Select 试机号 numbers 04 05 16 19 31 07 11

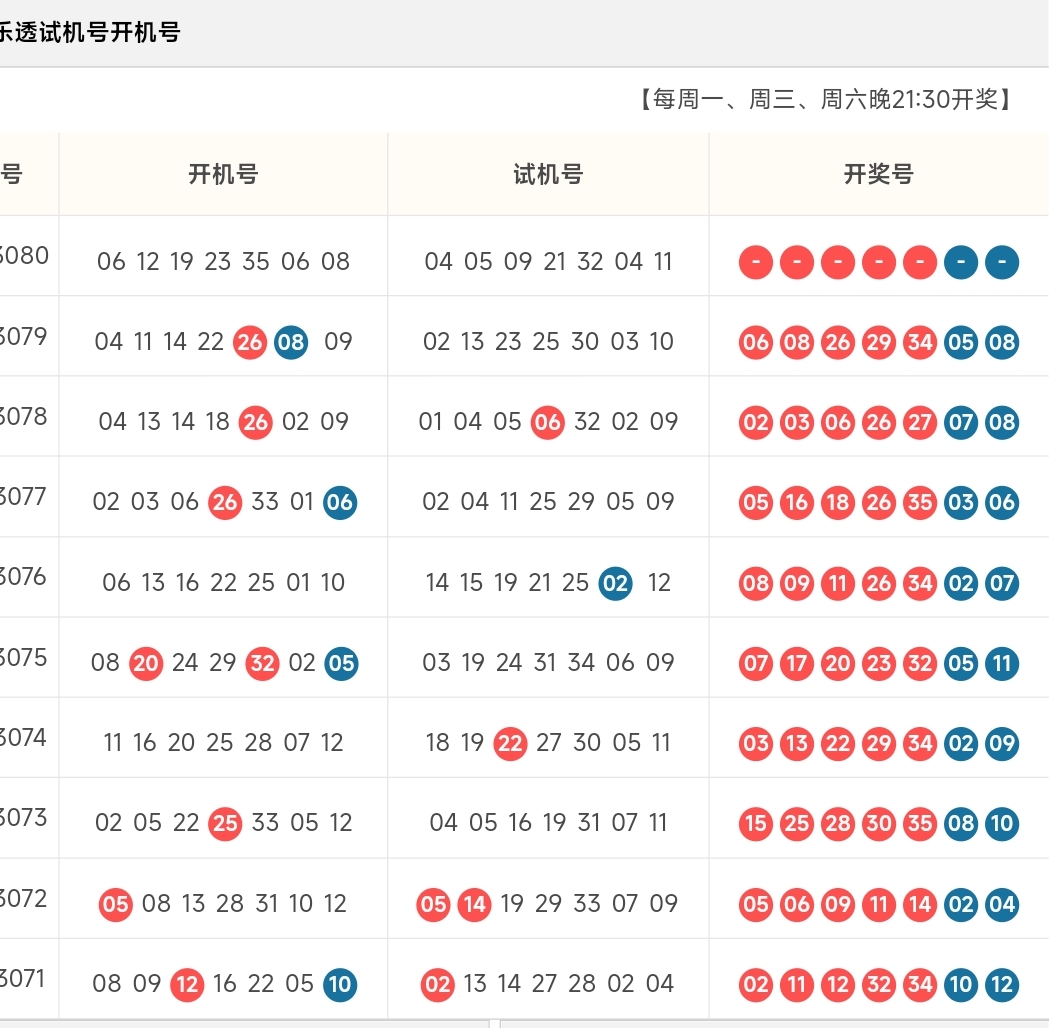pyautogui.click(x=548, y=823)
